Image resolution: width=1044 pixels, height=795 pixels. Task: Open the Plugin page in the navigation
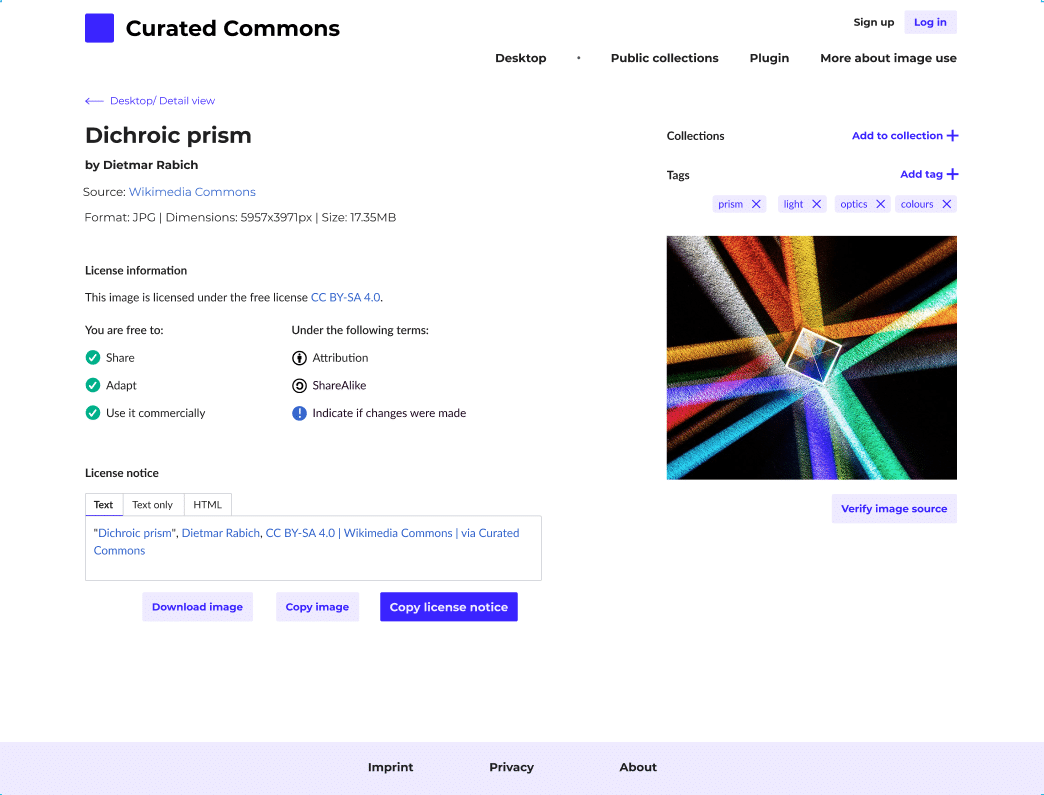pos(769,58)
